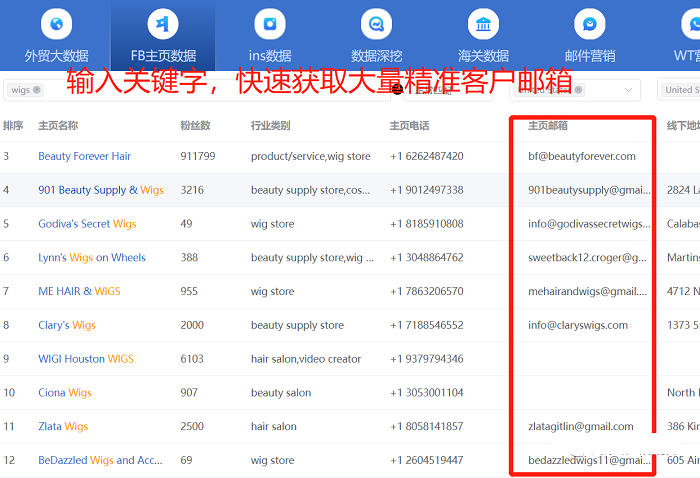Select the FB主页数据 flag icon
The image size is (700, 478).
(163, 24)
